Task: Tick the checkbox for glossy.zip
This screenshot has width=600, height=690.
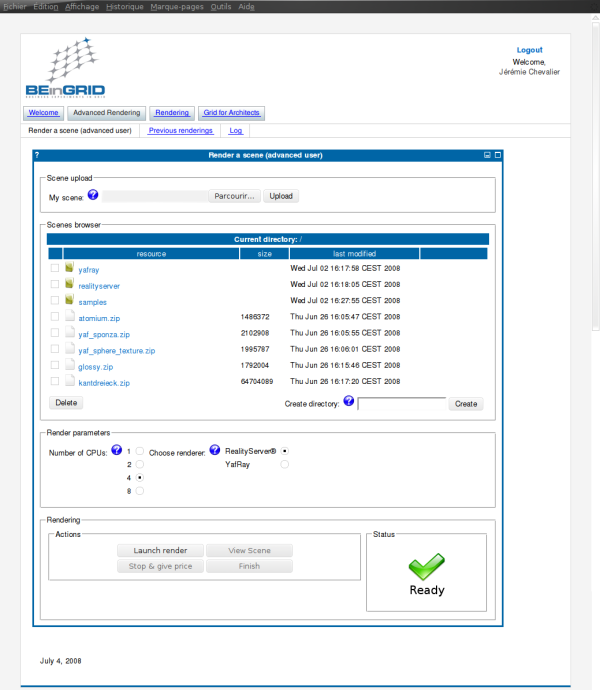Action: point(55,366)
